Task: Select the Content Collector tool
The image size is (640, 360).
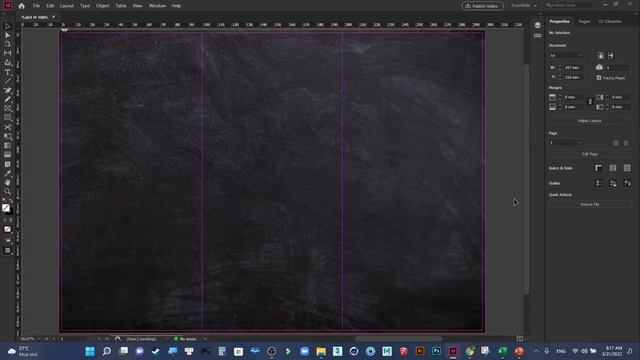Action: 7,62
